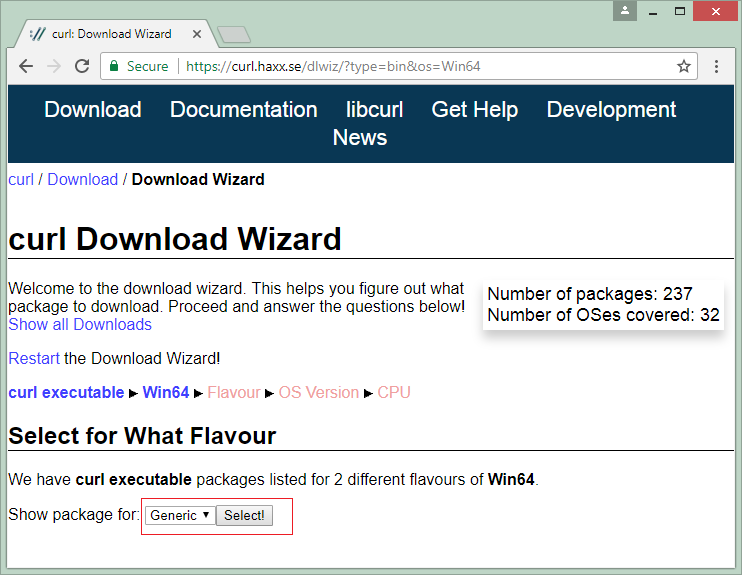Image resolution: width=742 pixels, height=575 pixels.
Task: Click the curl Download Wizard heading
Action: [x=175, y=239]
